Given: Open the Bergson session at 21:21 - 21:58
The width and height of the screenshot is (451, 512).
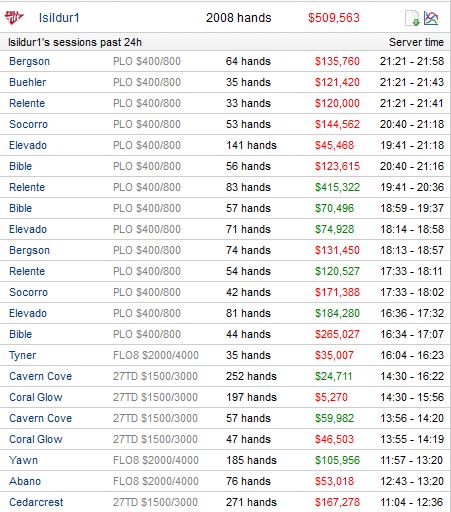Looking at the screenshot, I should [29, 62].
